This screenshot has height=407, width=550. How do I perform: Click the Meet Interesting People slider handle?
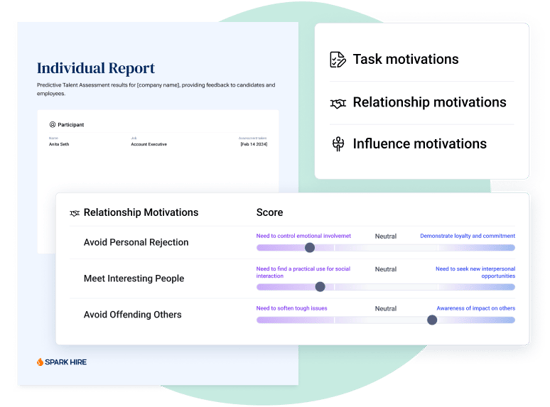point(320,287)
